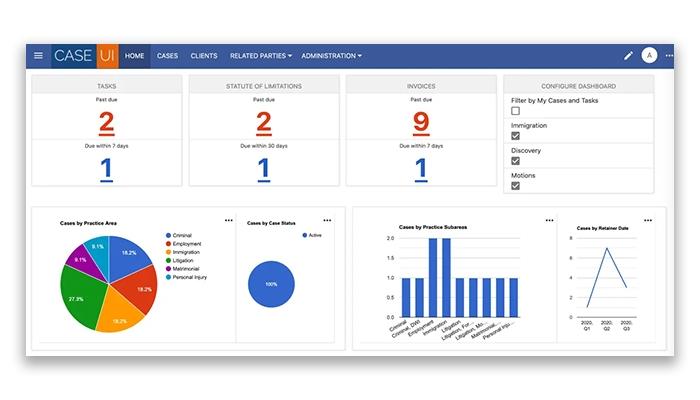This screenshot has width=700, height=400.
Task: Click the Invoices card header
Action: pyautogui.click(x=421, y=86)
